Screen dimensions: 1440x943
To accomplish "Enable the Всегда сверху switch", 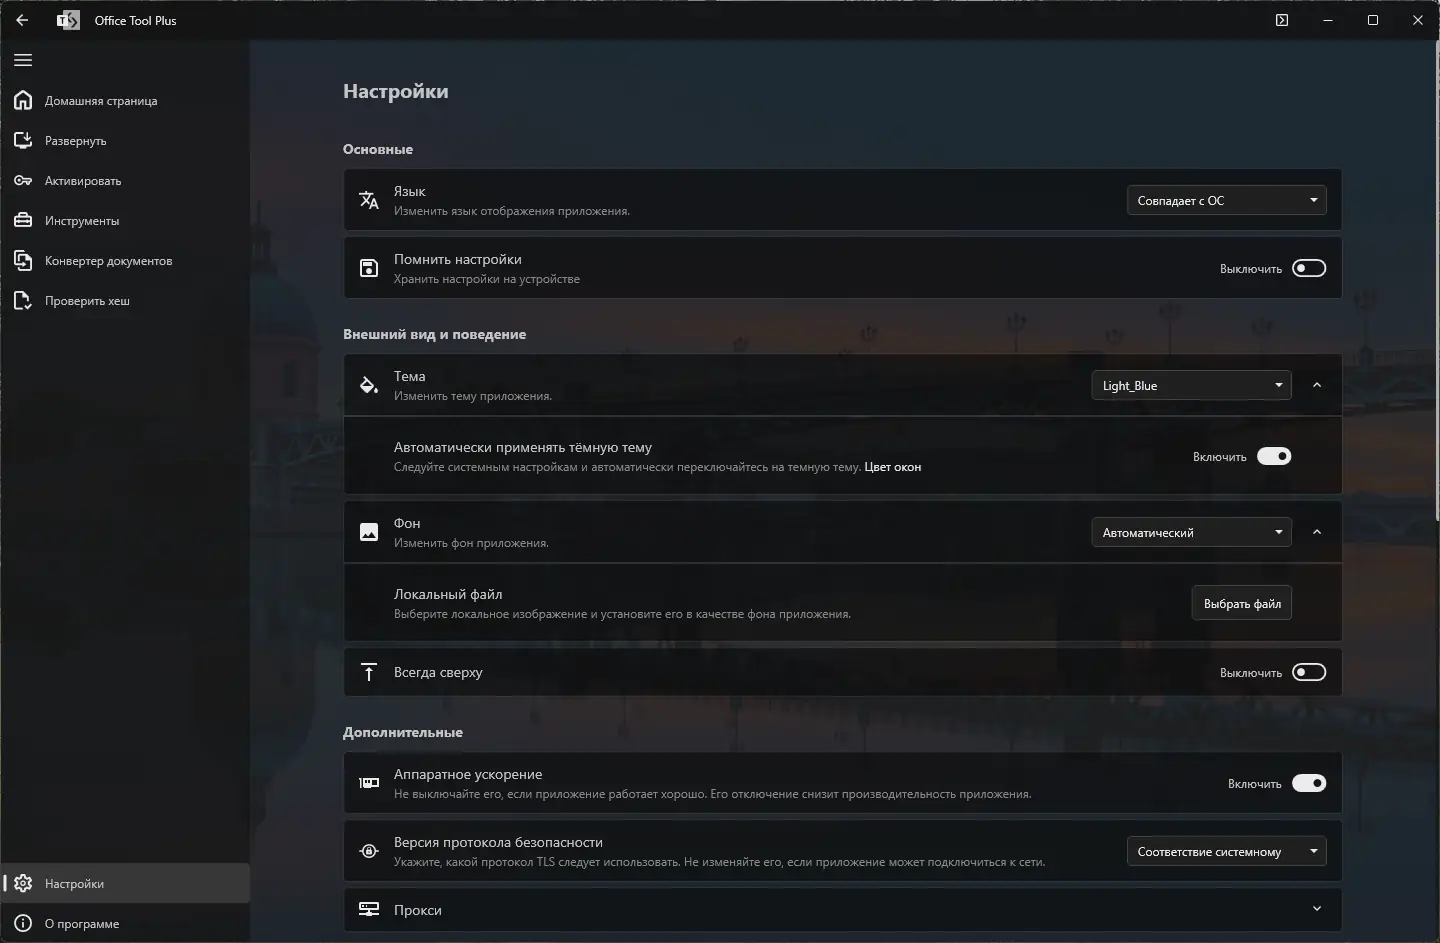I will [x=1309, y=672].
